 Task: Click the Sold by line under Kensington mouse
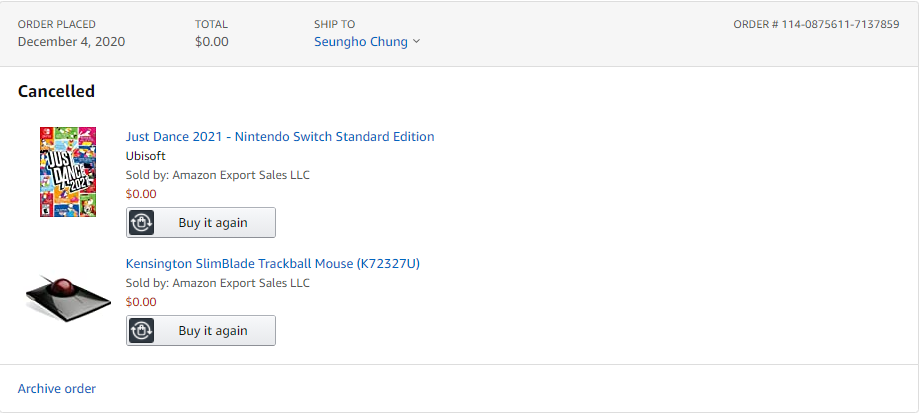pos(218,283)
